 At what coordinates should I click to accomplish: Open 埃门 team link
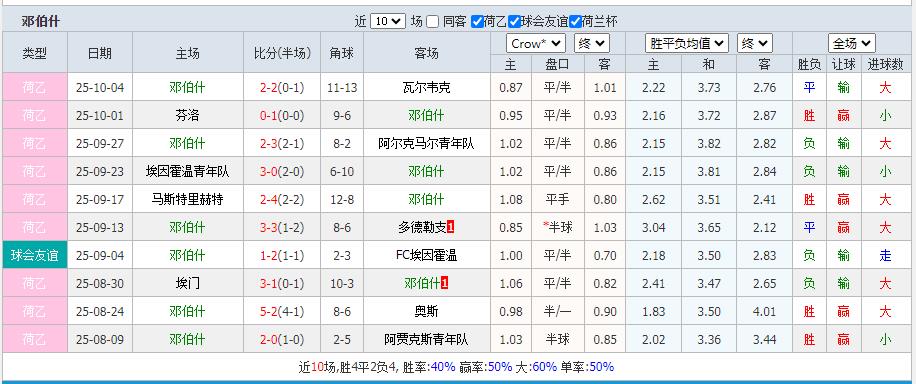[x=188, y=284]
